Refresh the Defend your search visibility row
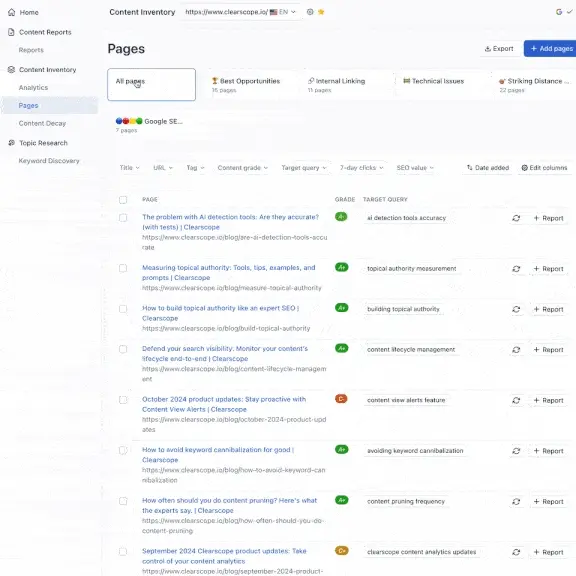This screenshot has height=576, width=576. click(x=516, y=350)
